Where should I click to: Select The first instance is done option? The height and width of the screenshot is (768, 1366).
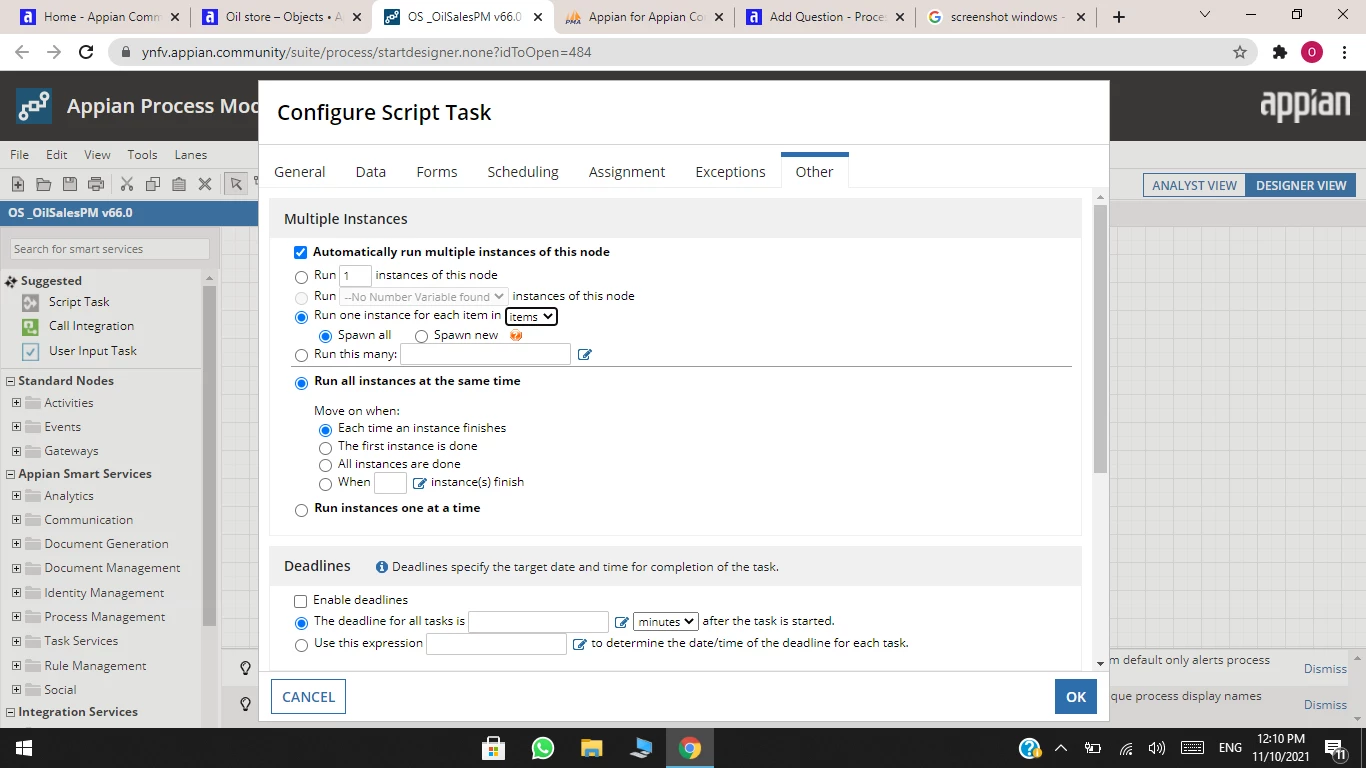325,448
